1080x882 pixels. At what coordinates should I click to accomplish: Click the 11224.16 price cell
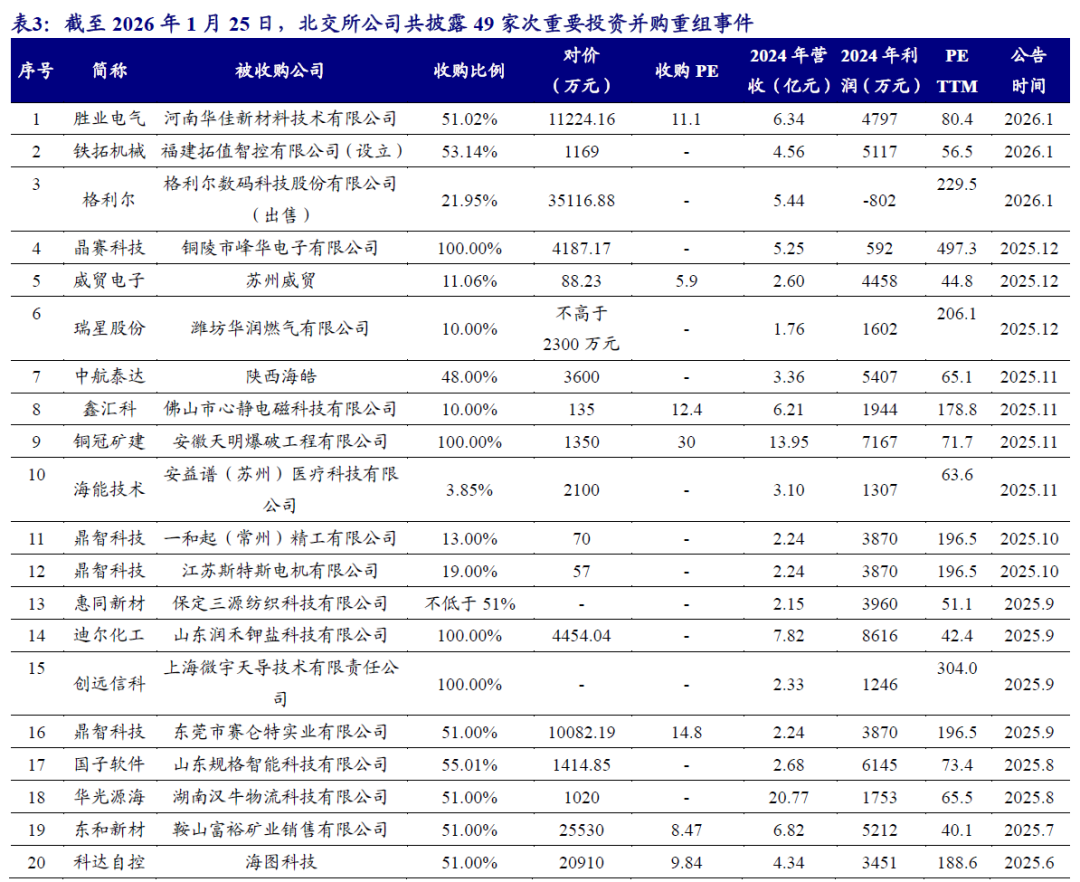click(581, 119)
